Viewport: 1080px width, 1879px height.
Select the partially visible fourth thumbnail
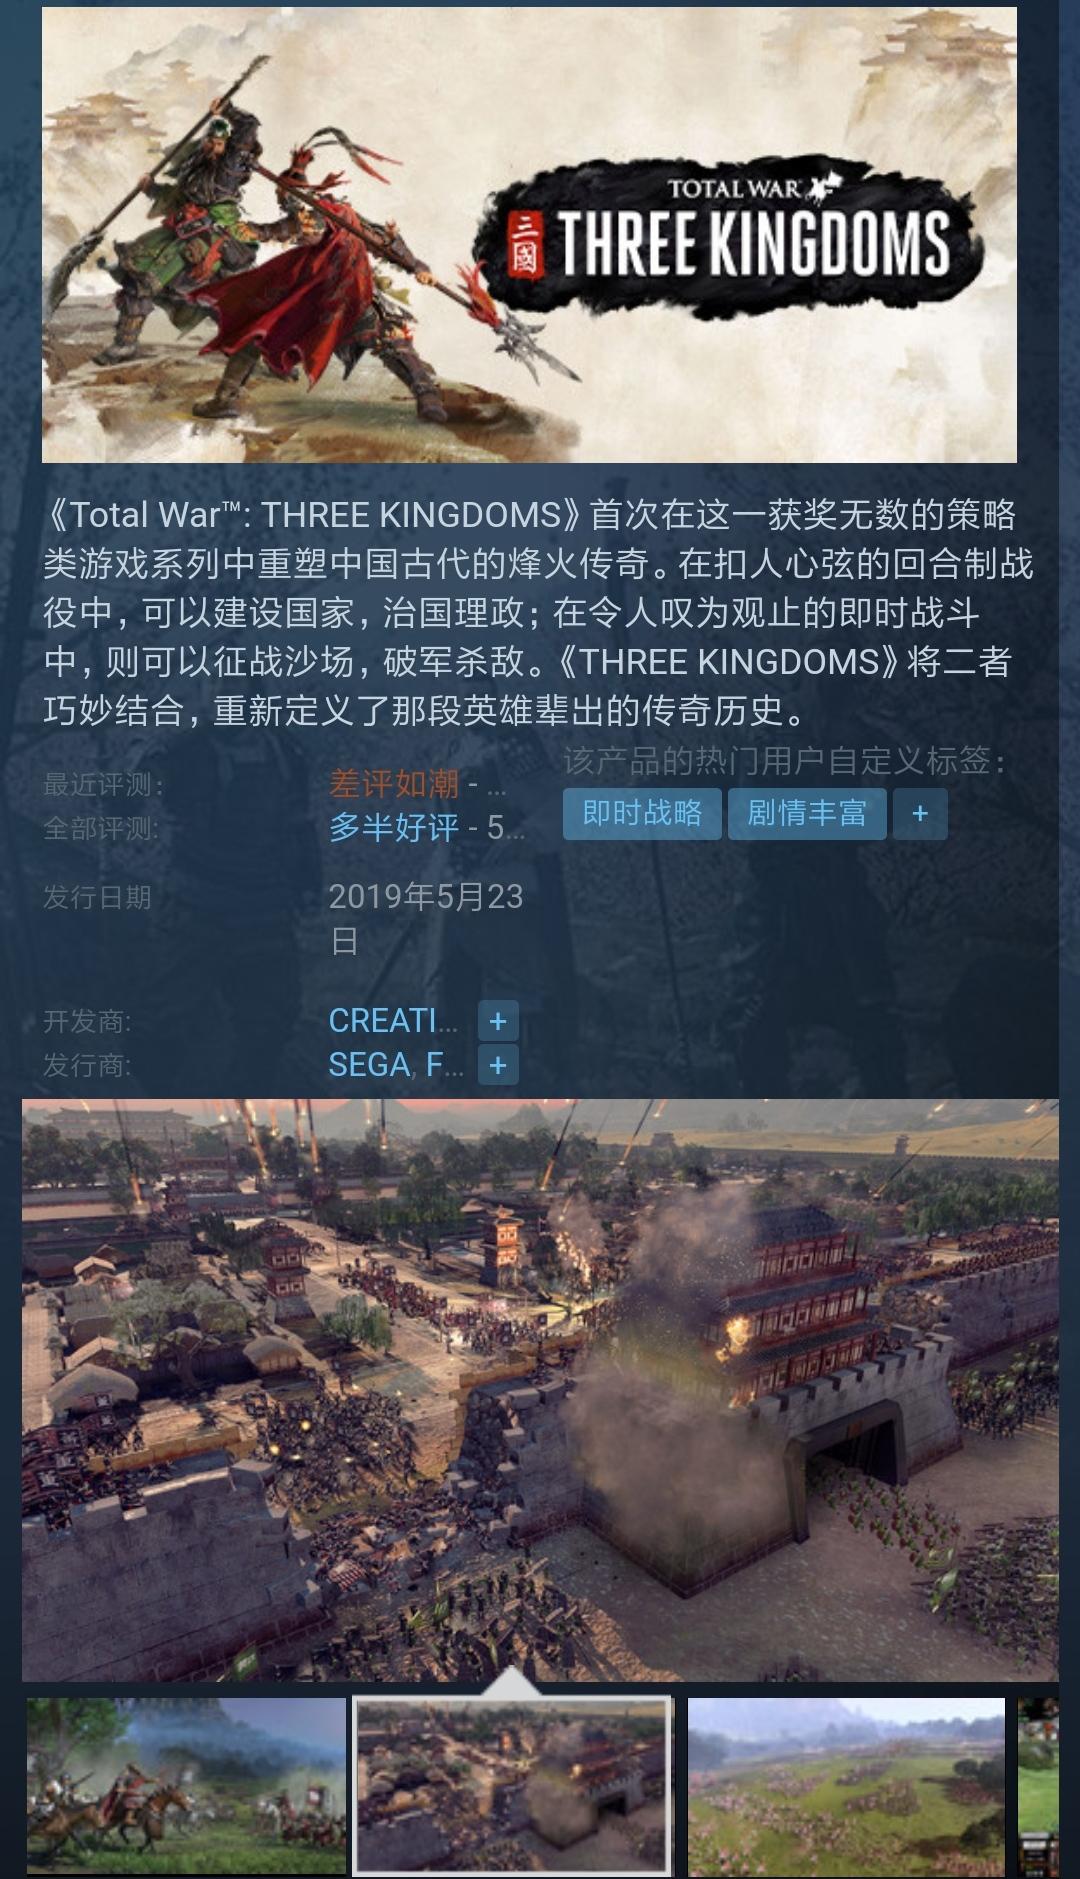[1038, 1785]
